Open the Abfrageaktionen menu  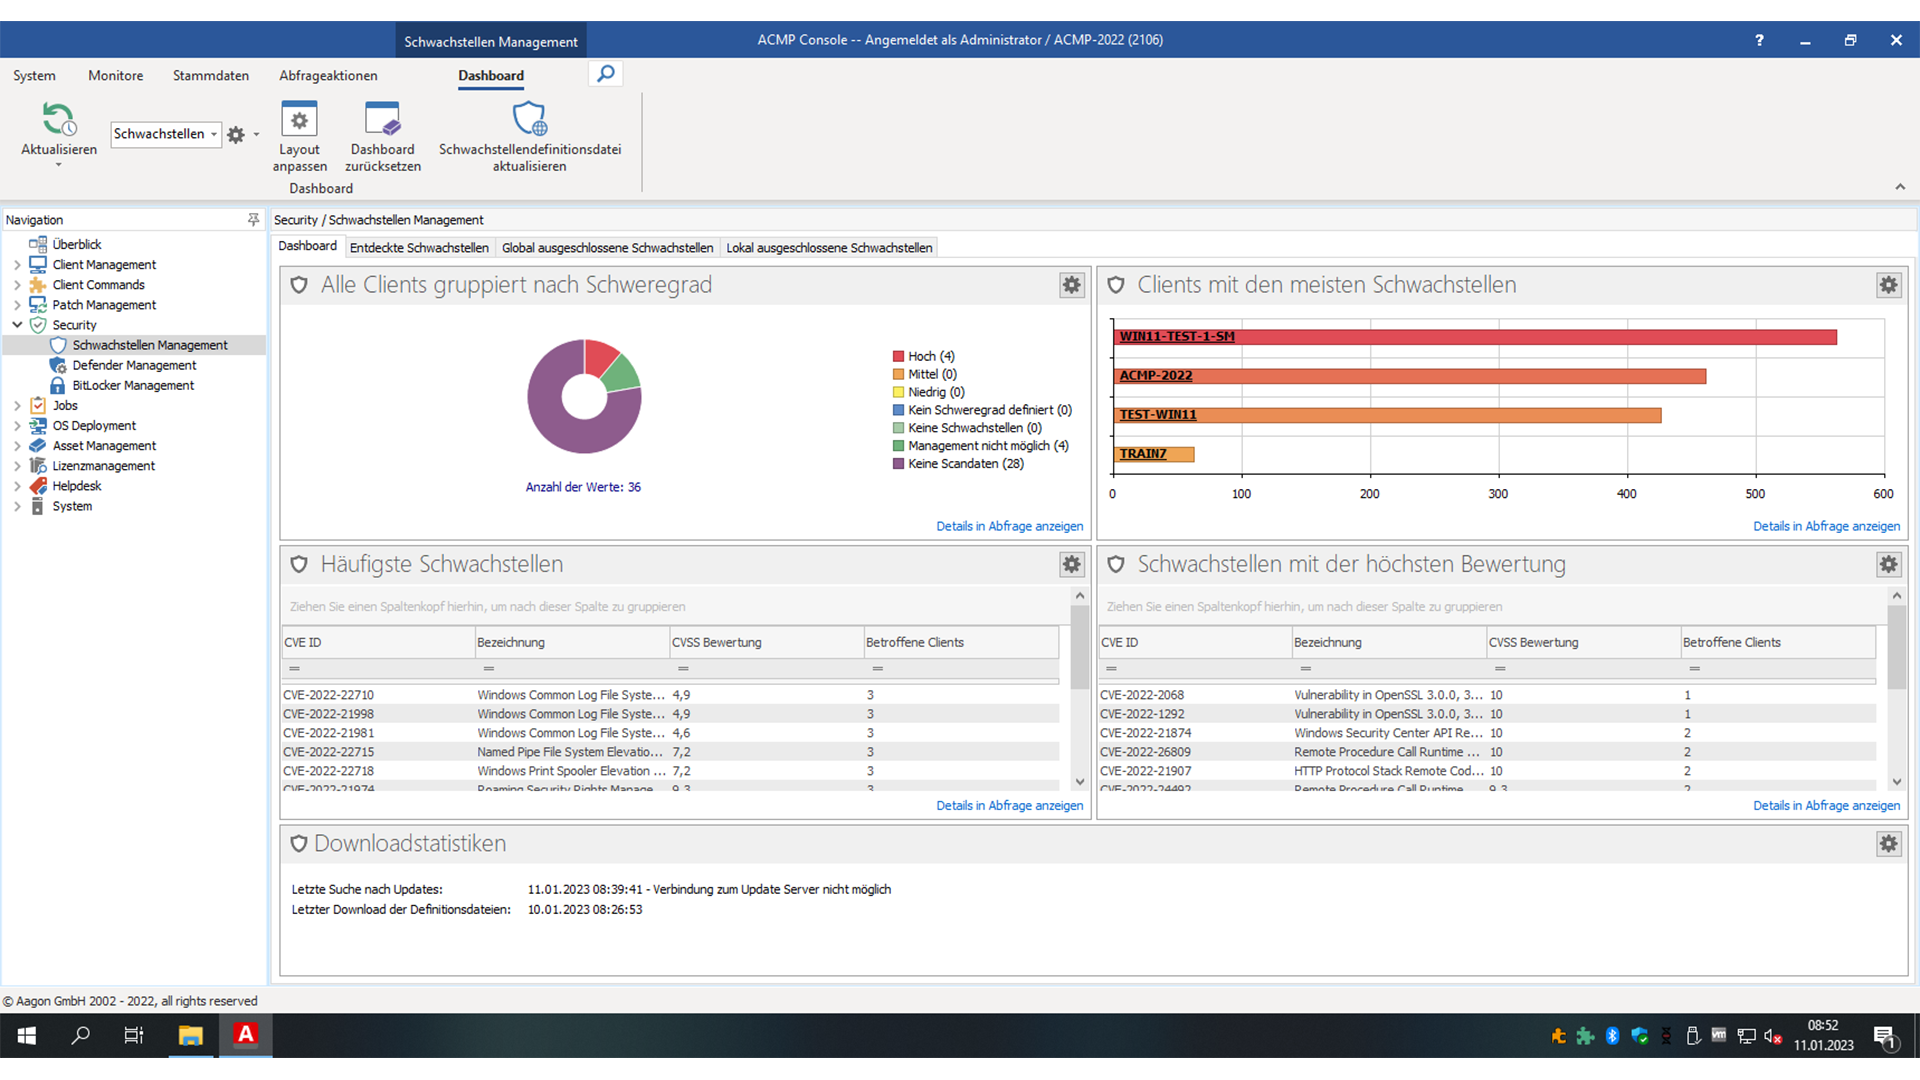[328, 75]
